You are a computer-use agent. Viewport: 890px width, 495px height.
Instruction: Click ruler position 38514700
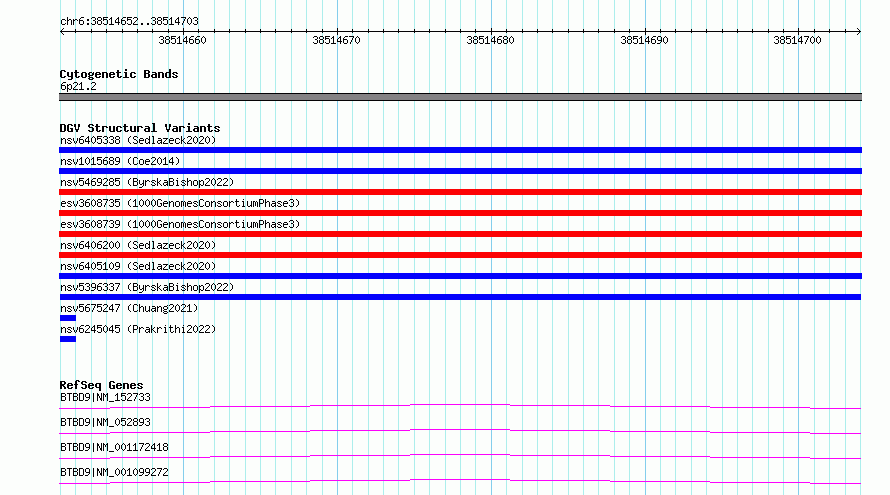(797, 40)
